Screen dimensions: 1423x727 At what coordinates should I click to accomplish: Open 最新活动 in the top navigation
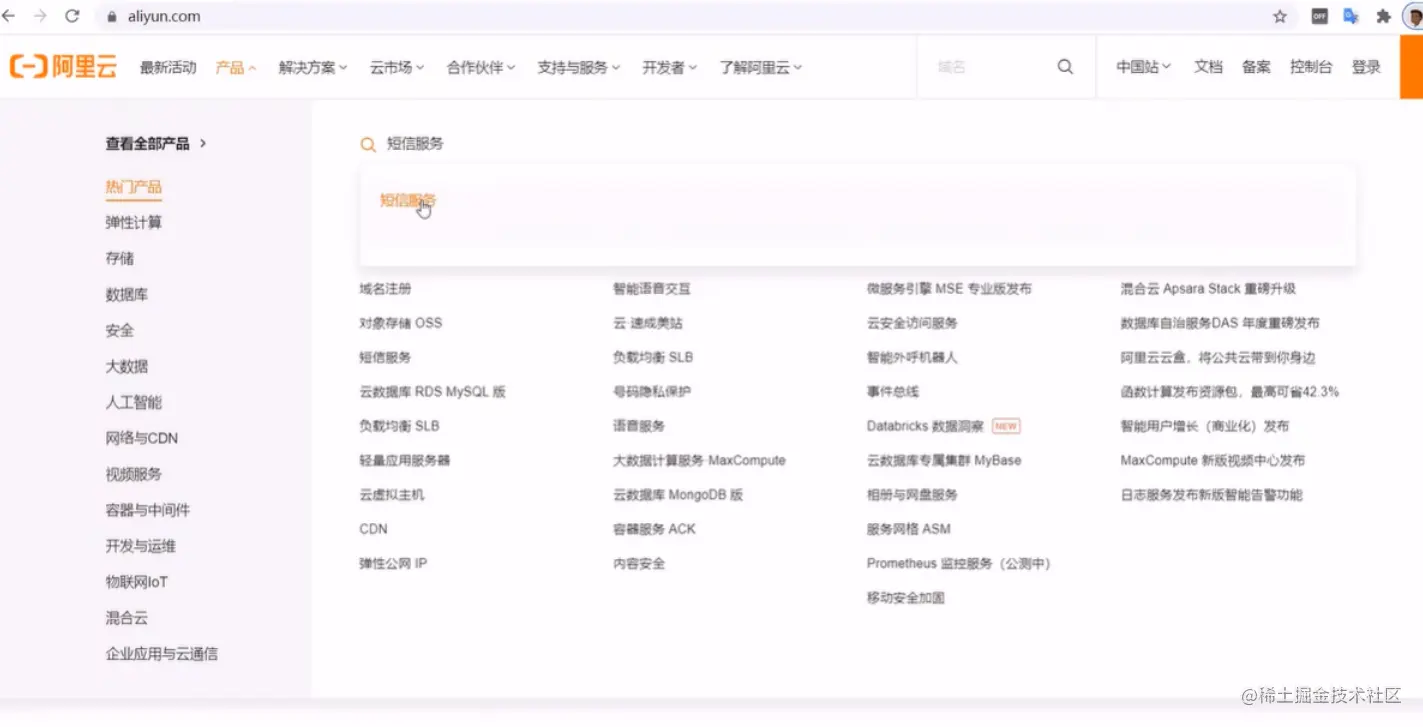(x=168, y=67)
